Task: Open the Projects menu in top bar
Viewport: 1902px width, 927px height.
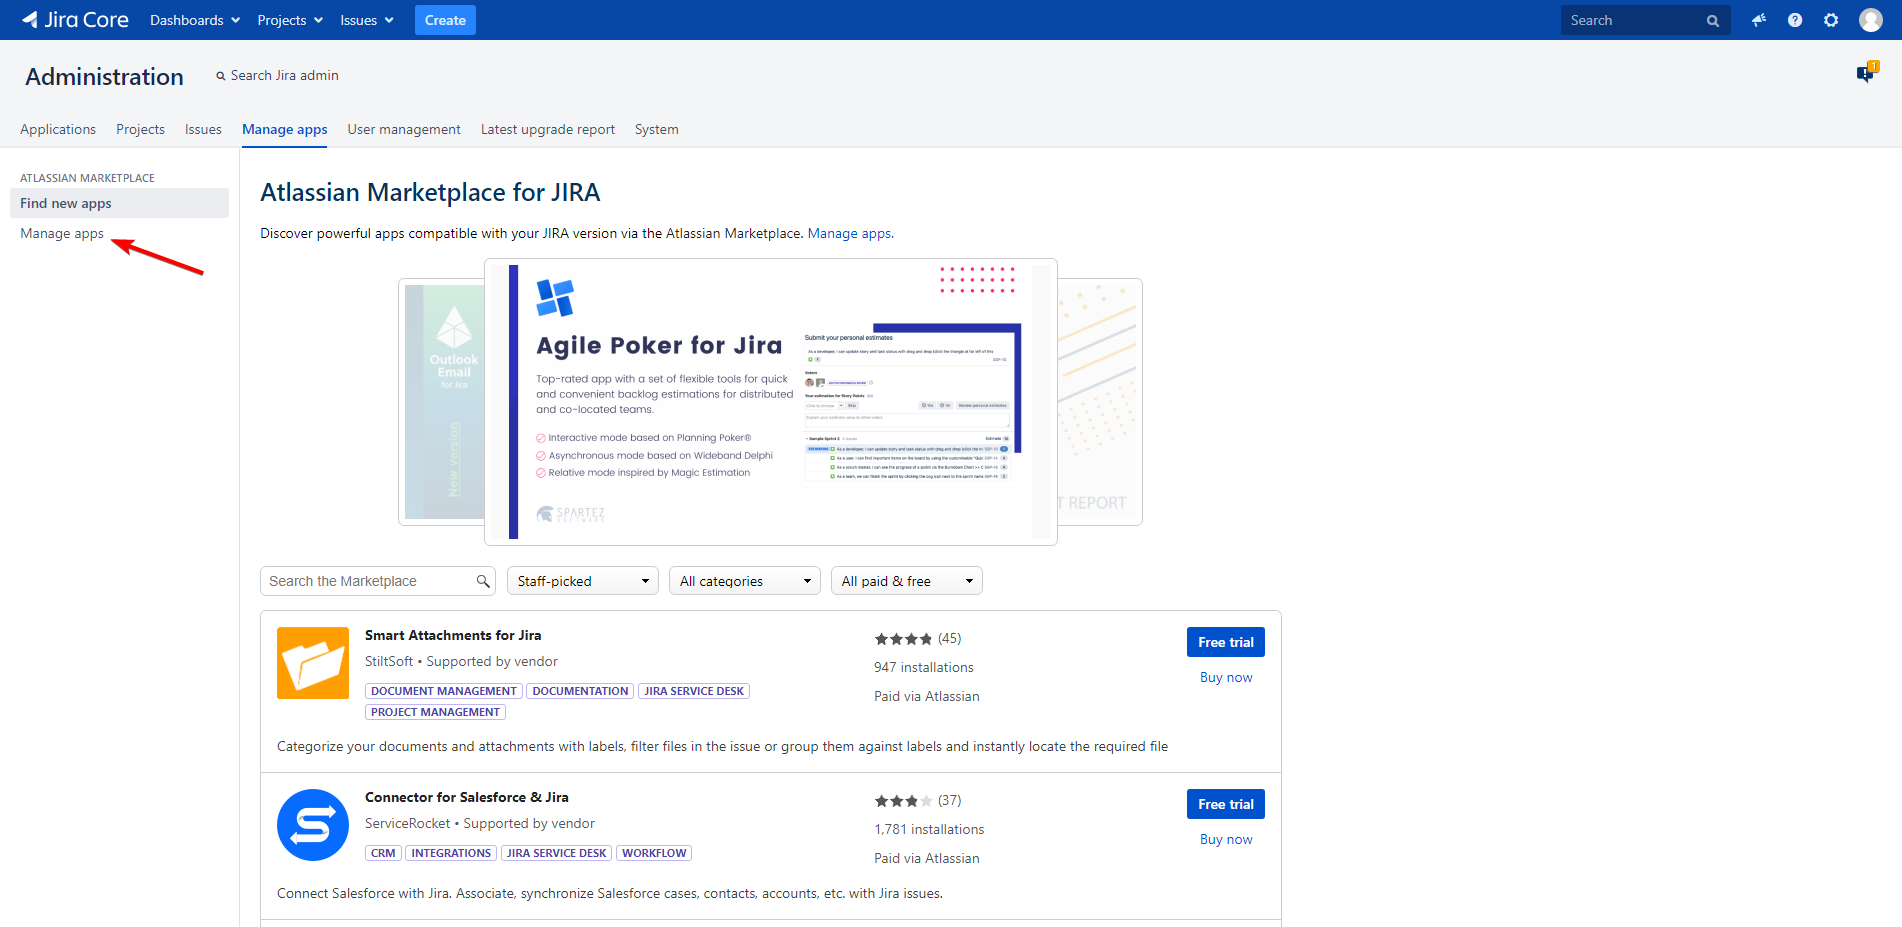Action: [290, 20]
